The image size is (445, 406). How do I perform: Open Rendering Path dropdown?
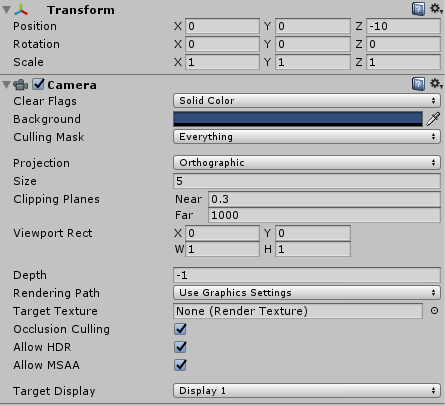(x=307, y=293)
